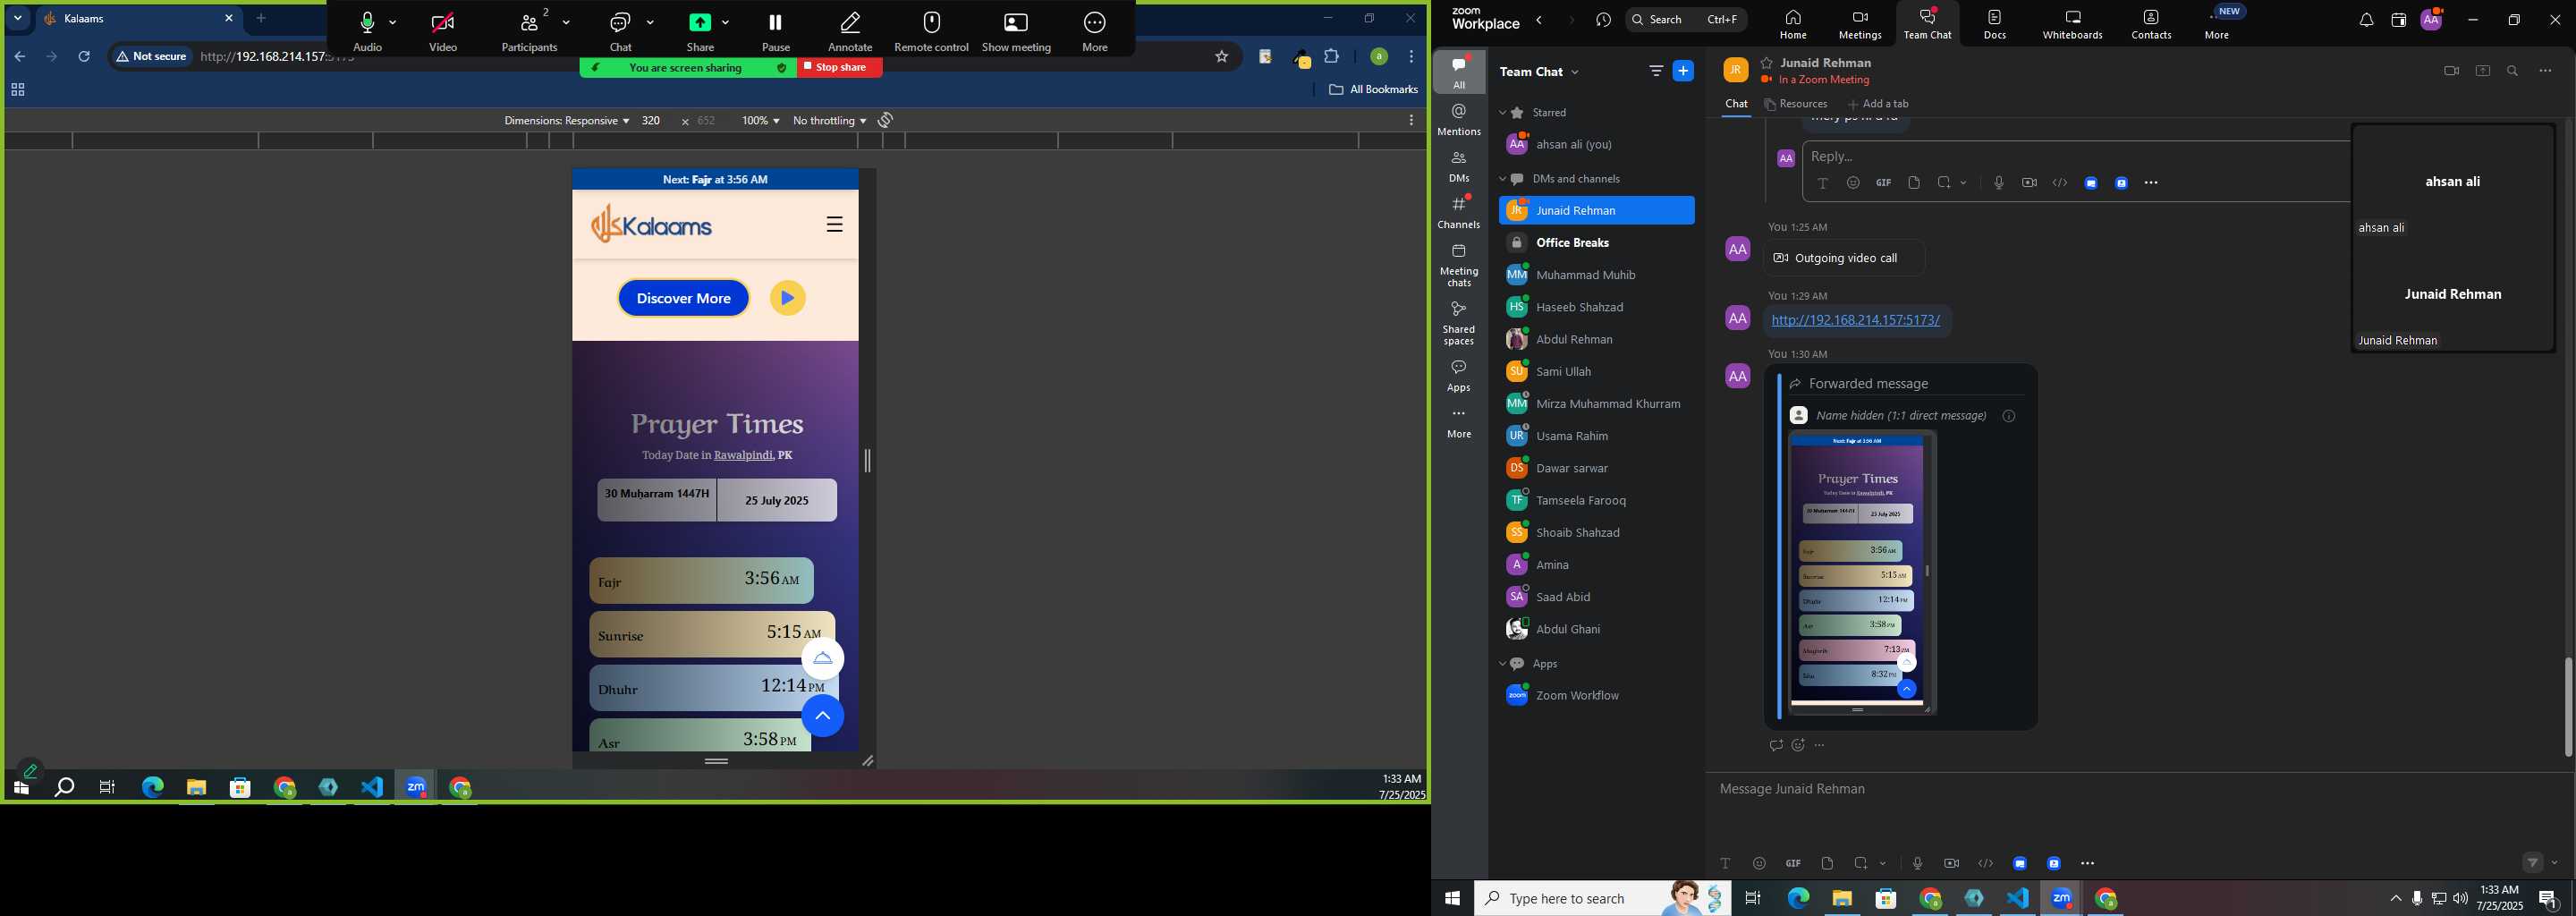Collapse the Starred section
Viewport: 2576px width, 916px height.
pyautogui.click(x=1502, y=113)
